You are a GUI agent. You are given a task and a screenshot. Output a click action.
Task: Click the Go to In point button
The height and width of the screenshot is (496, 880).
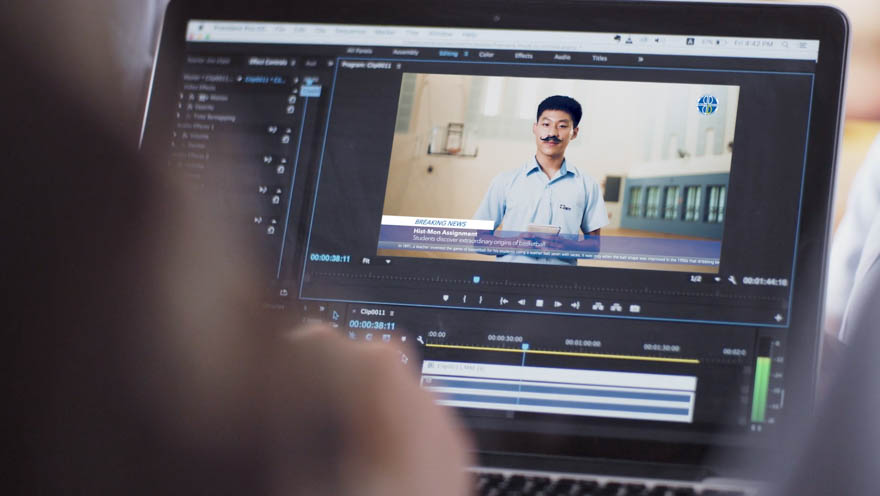pyautogui.click(x=503, y=301)
